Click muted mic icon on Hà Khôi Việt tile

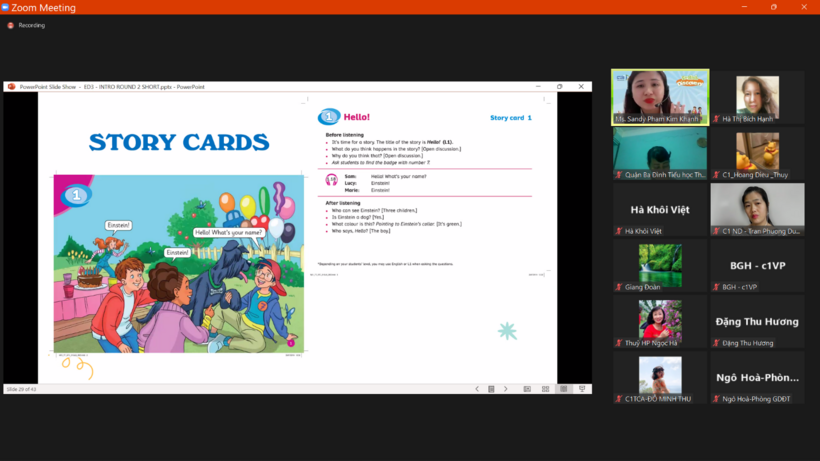618,231
